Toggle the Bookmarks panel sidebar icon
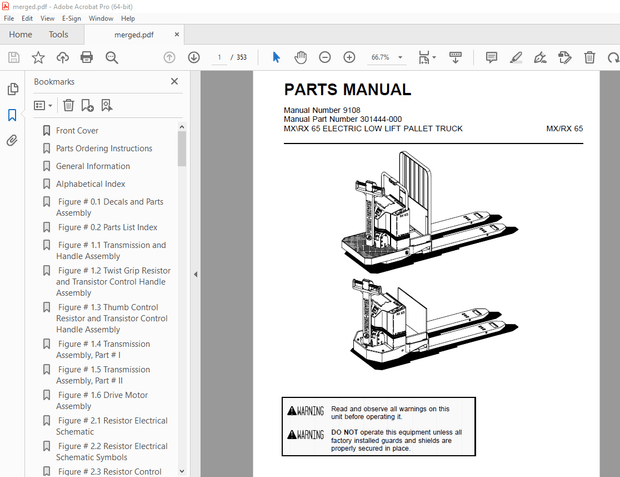This screenshot has width=620, height=477. pos(12,115)
